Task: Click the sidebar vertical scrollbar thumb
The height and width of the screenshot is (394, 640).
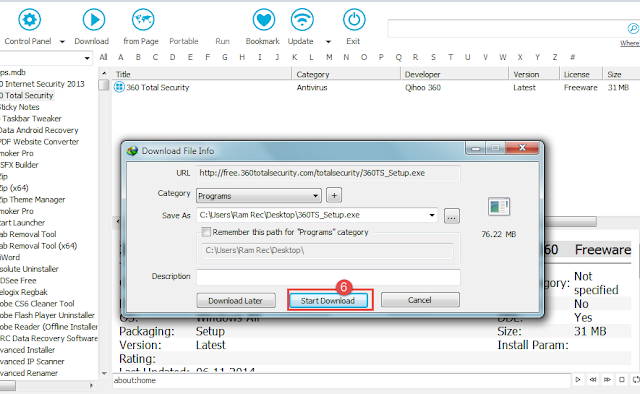Action: click(104, 85)
